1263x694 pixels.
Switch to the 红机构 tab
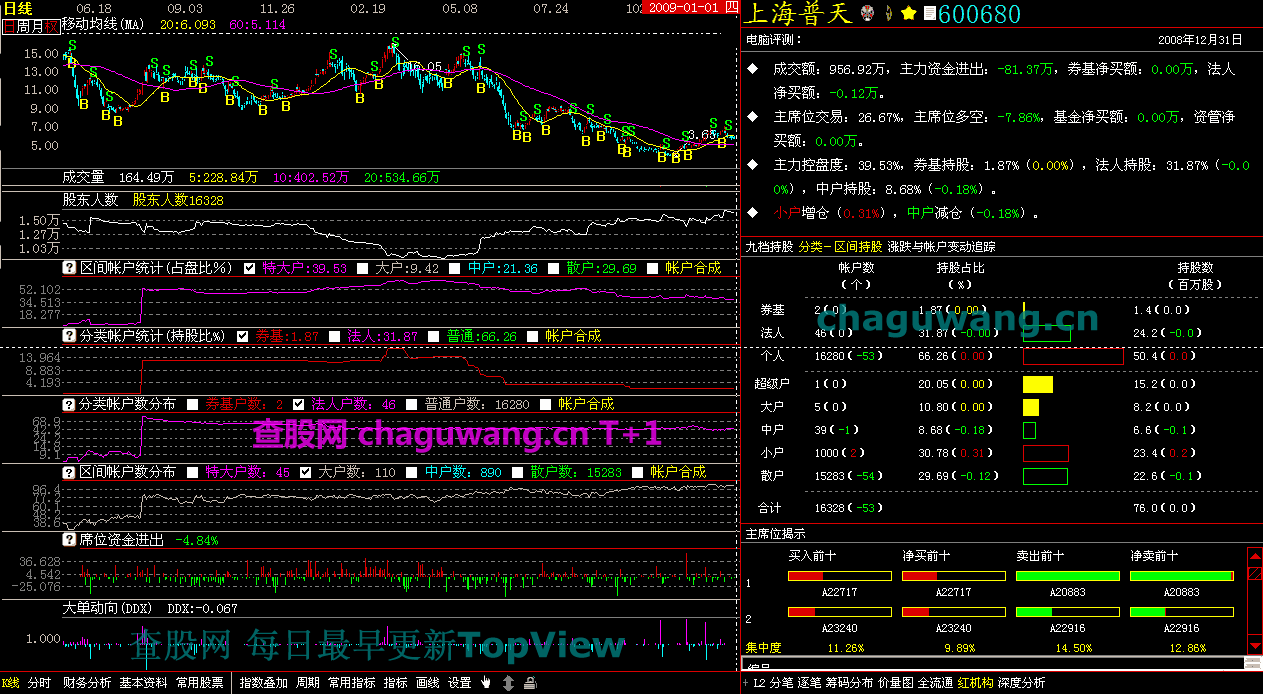[974, 683]
